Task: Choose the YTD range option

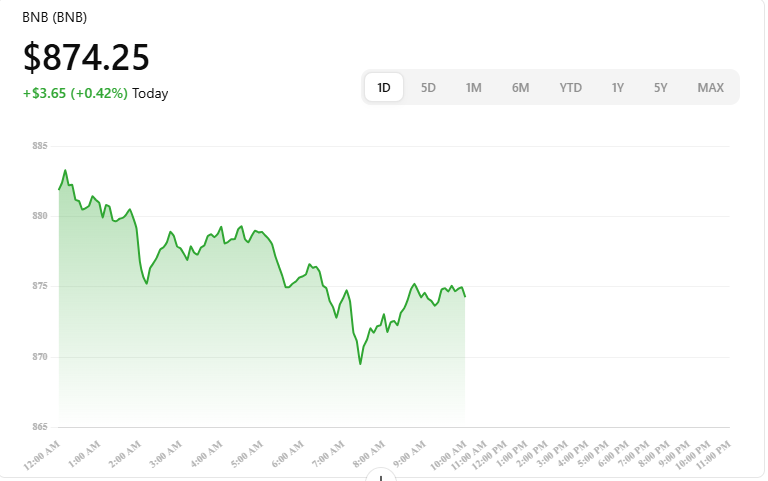Action: click(x=570, y=87)
